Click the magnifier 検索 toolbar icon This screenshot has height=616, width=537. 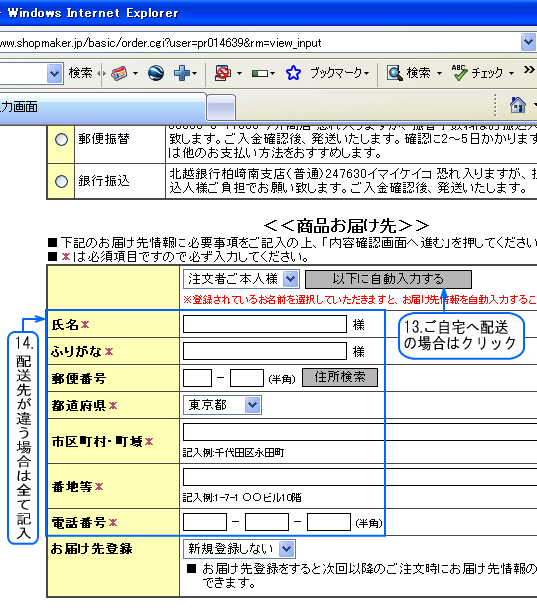coord(394,73)
